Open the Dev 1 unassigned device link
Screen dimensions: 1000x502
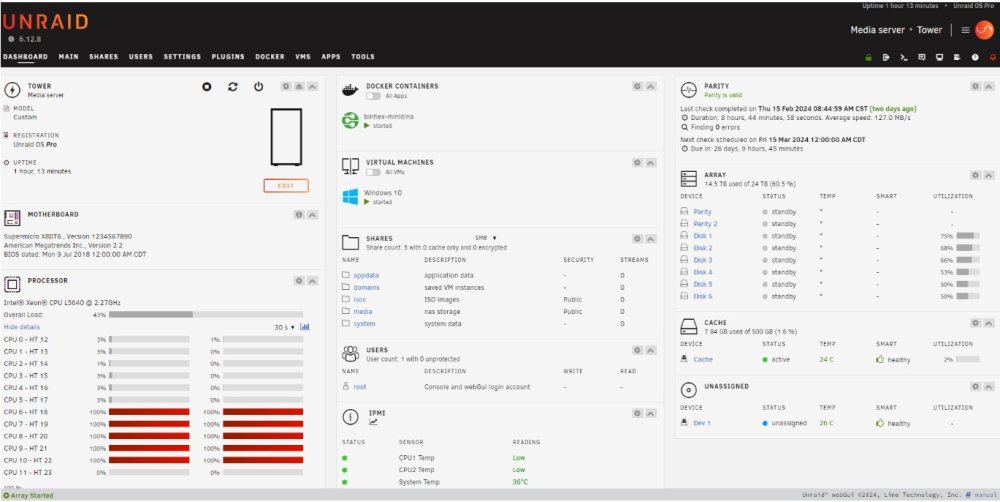(702, 423)
